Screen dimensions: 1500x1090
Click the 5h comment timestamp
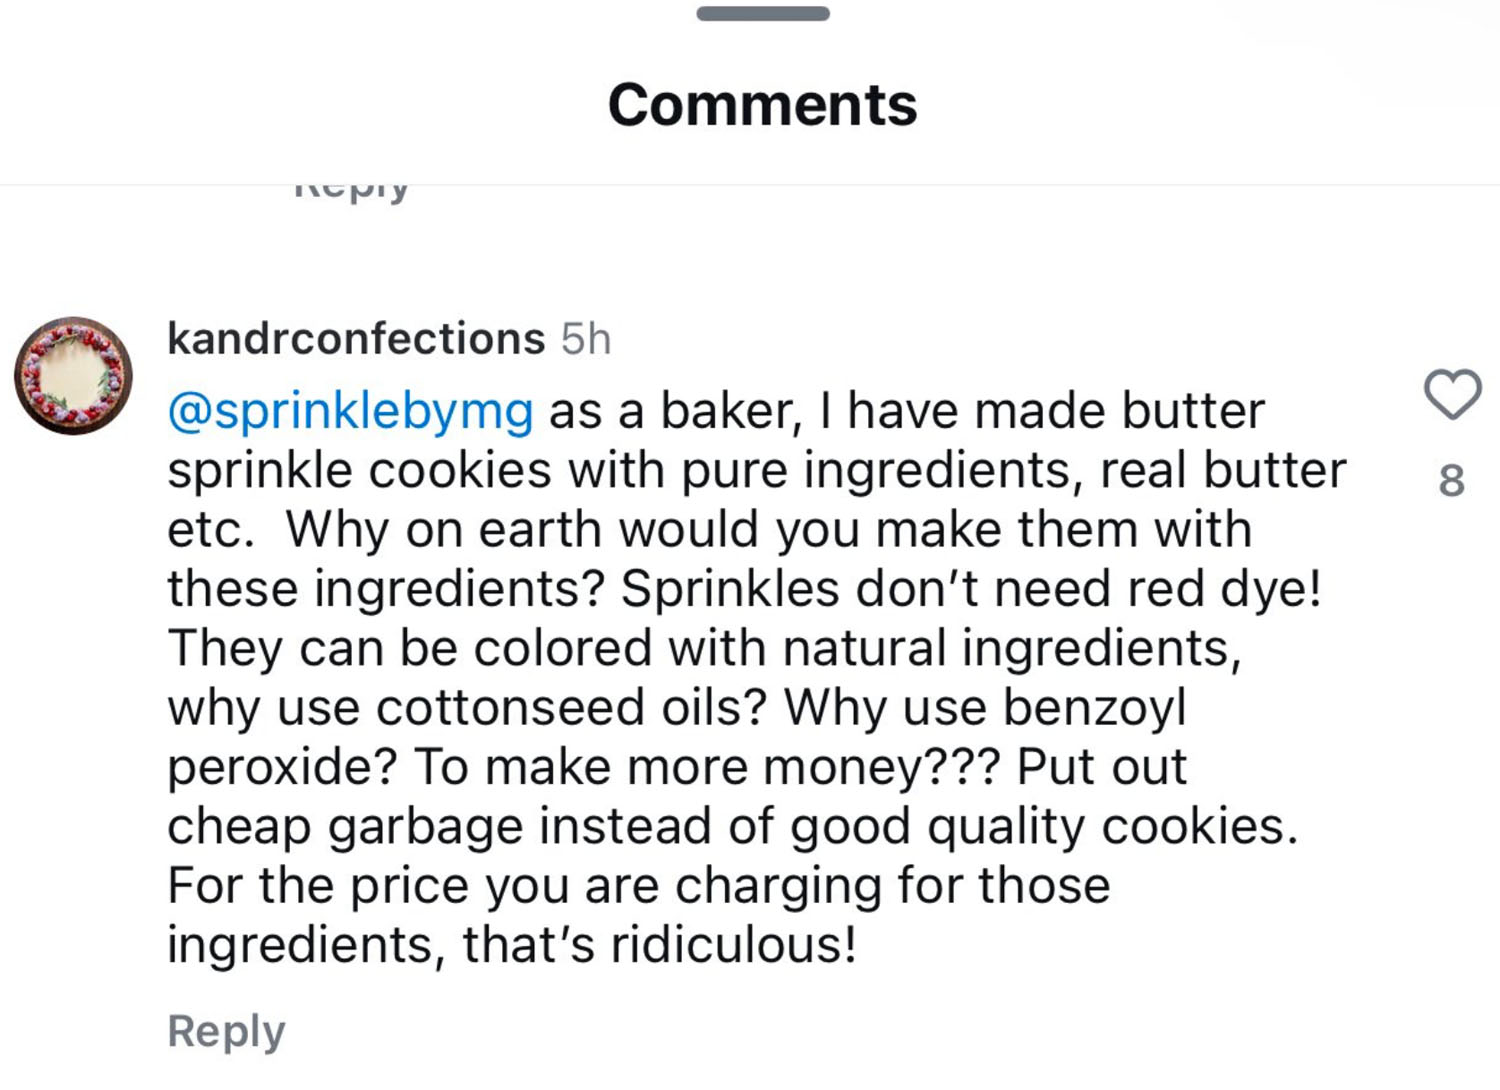[586, 339]
